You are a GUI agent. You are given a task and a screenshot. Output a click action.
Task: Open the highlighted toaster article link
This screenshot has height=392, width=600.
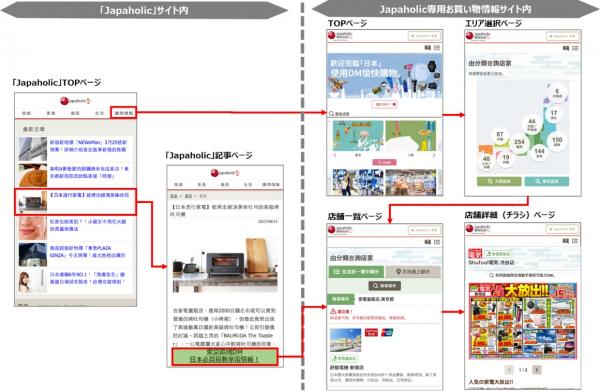coord(75,201)
